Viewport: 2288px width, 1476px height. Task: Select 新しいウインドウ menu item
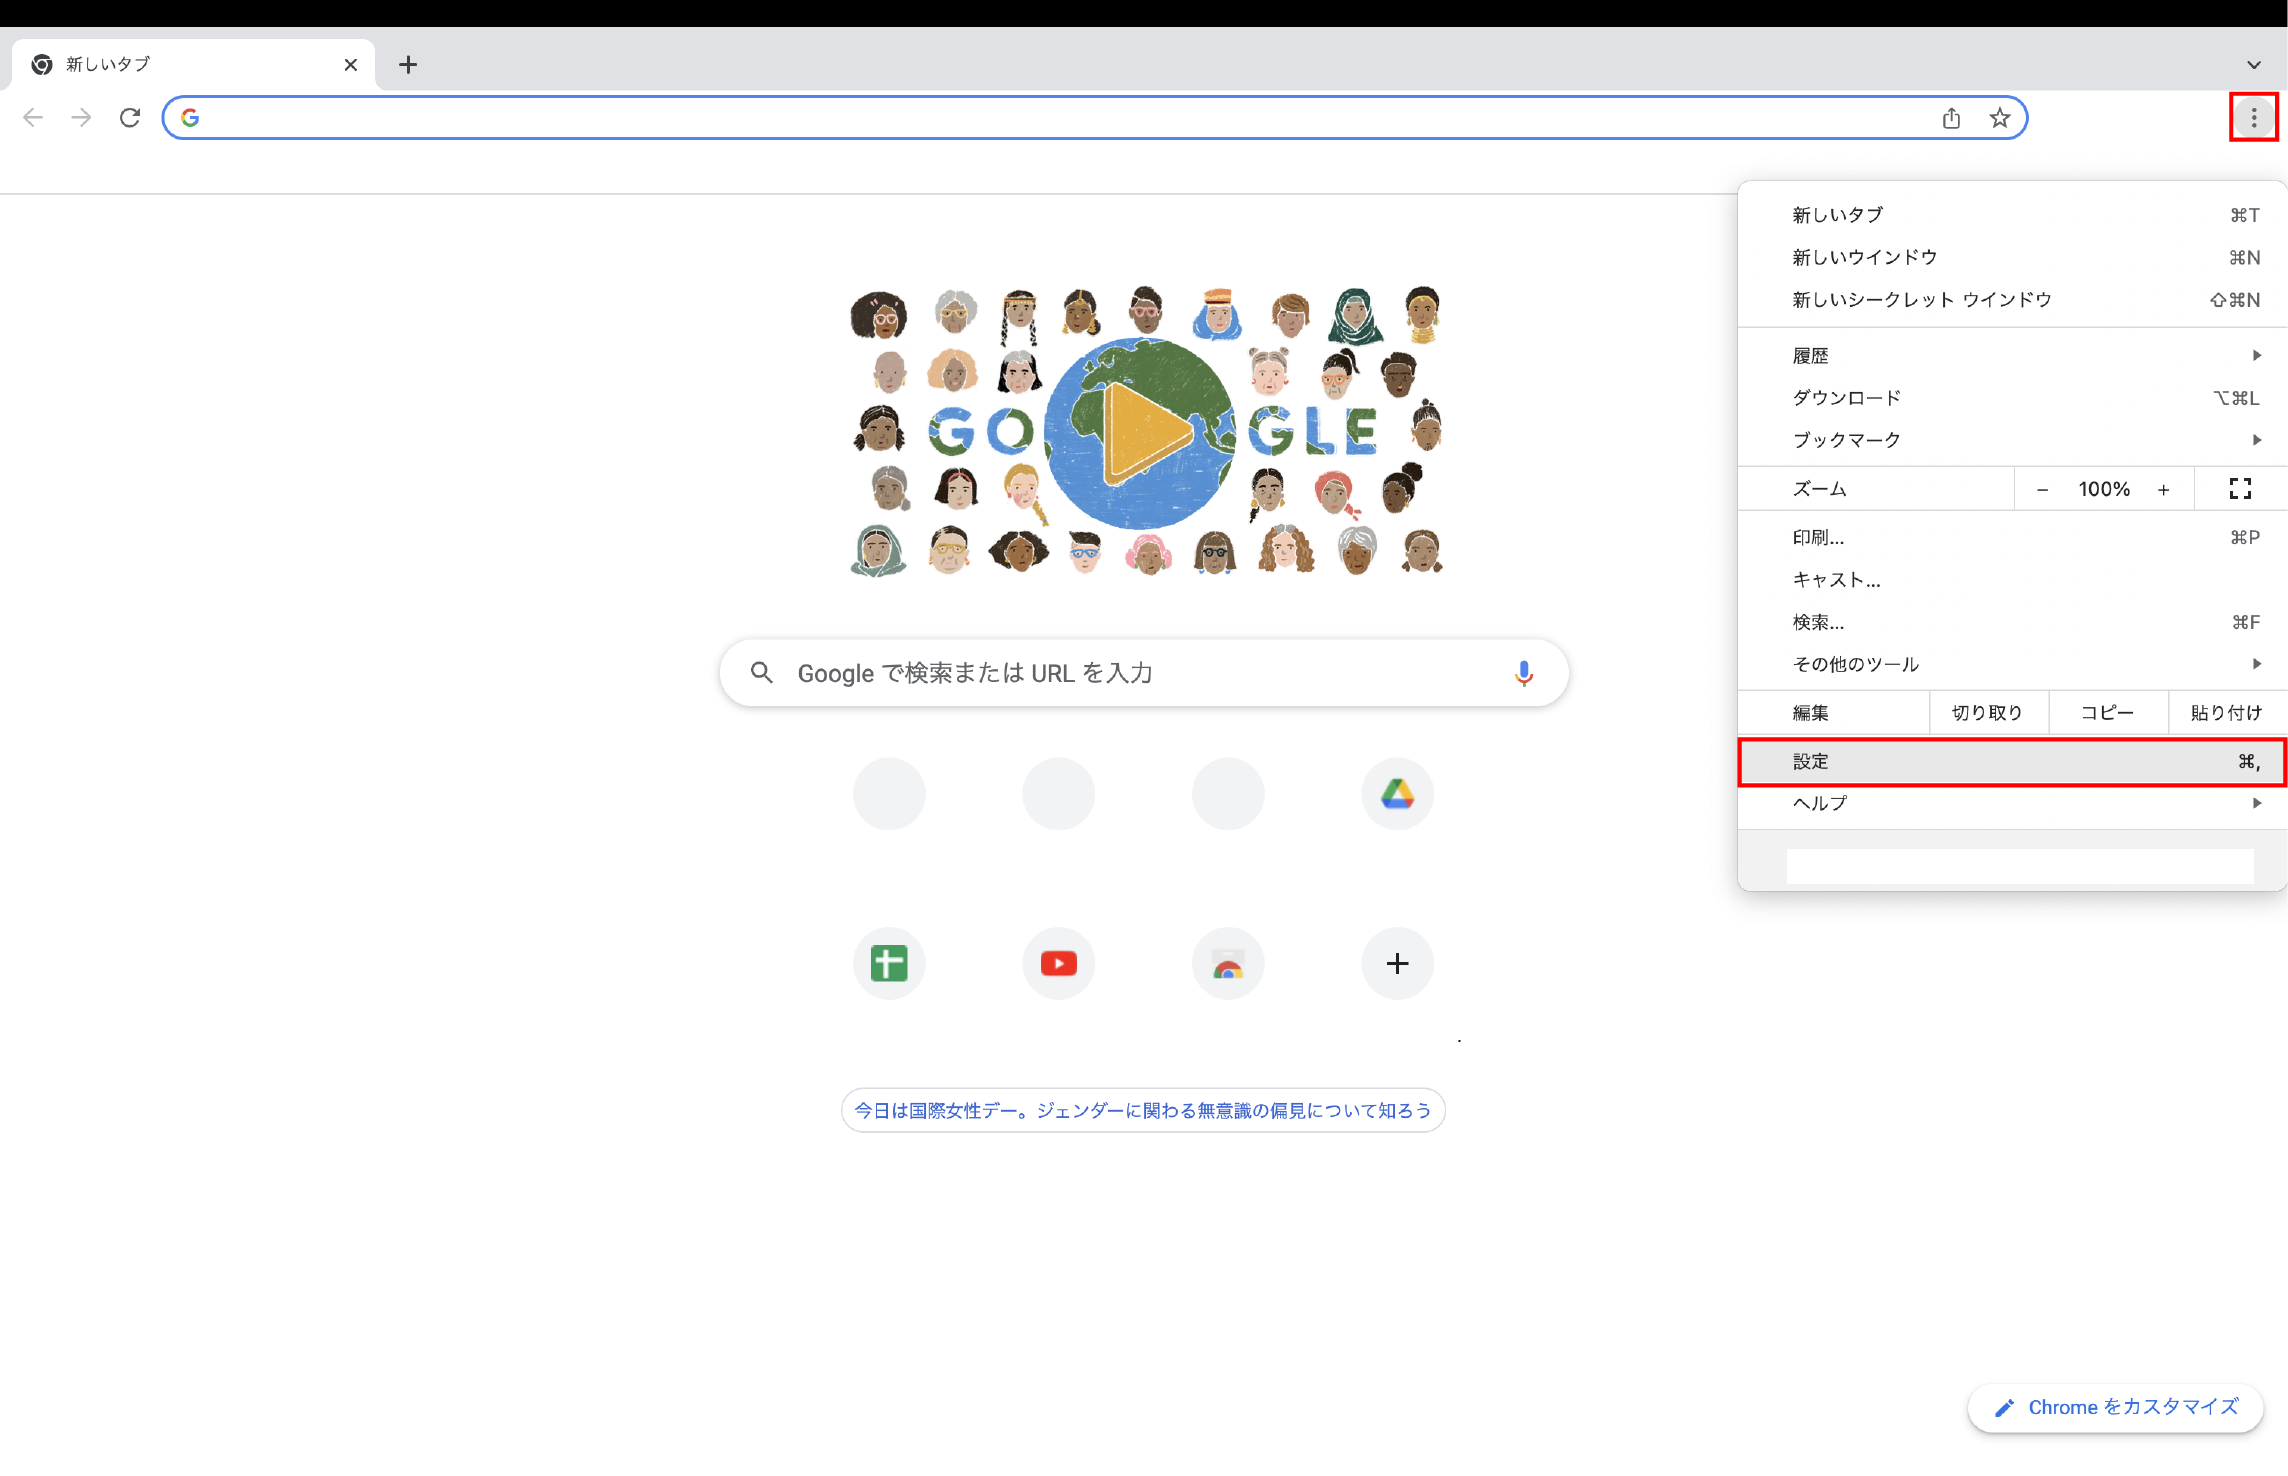(2013, 257)
